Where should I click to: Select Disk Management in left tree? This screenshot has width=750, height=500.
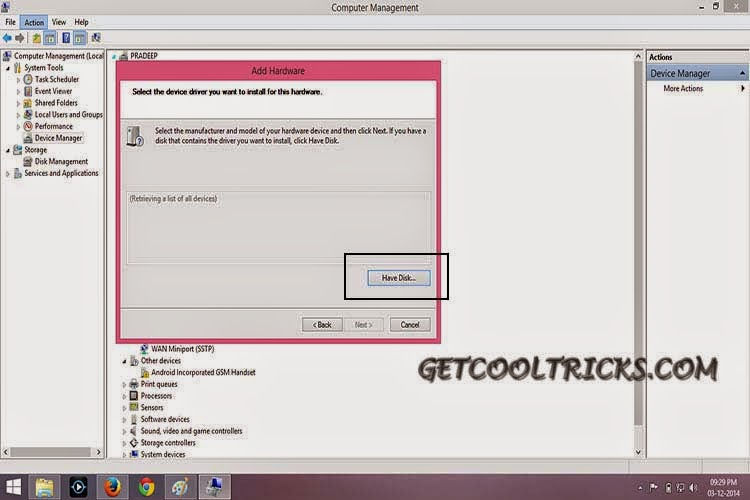[x=61, y=162]
